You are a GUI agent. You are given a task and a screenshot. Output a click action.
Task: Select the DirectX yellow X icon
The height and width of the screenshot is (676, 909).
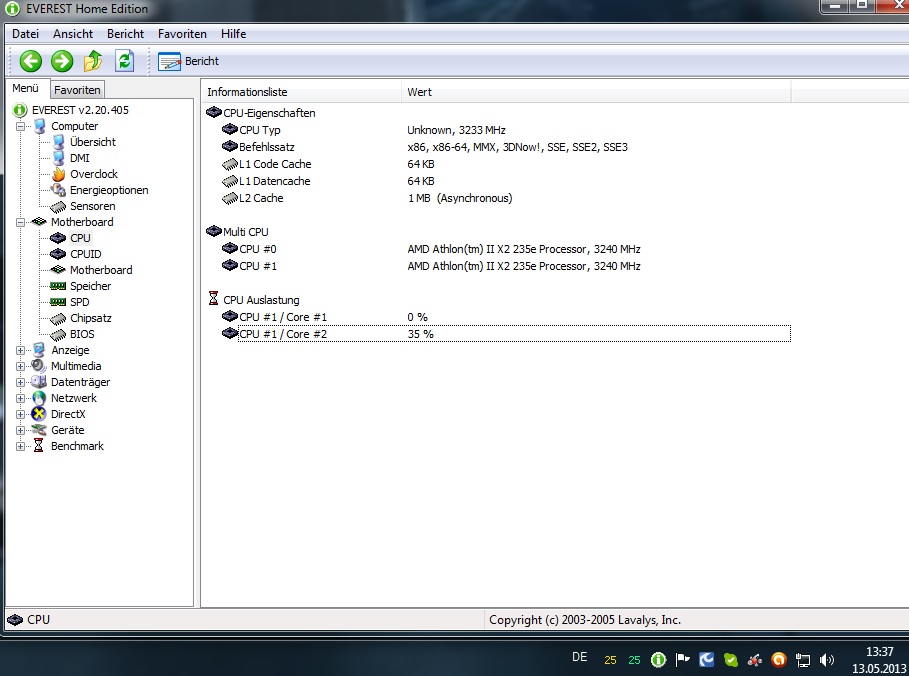(x=39, y=414)
